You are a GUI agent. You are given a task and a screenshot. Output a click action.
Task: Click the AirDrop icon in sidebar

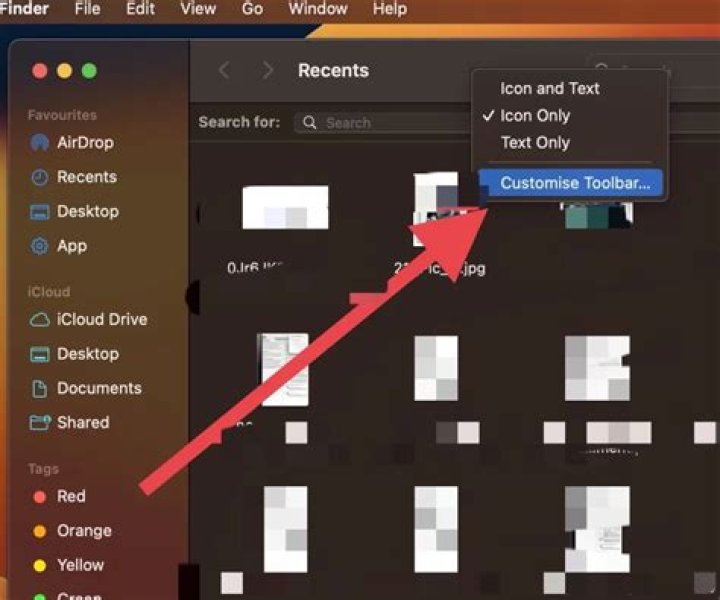pyautogui.click(x=39, y=143)
